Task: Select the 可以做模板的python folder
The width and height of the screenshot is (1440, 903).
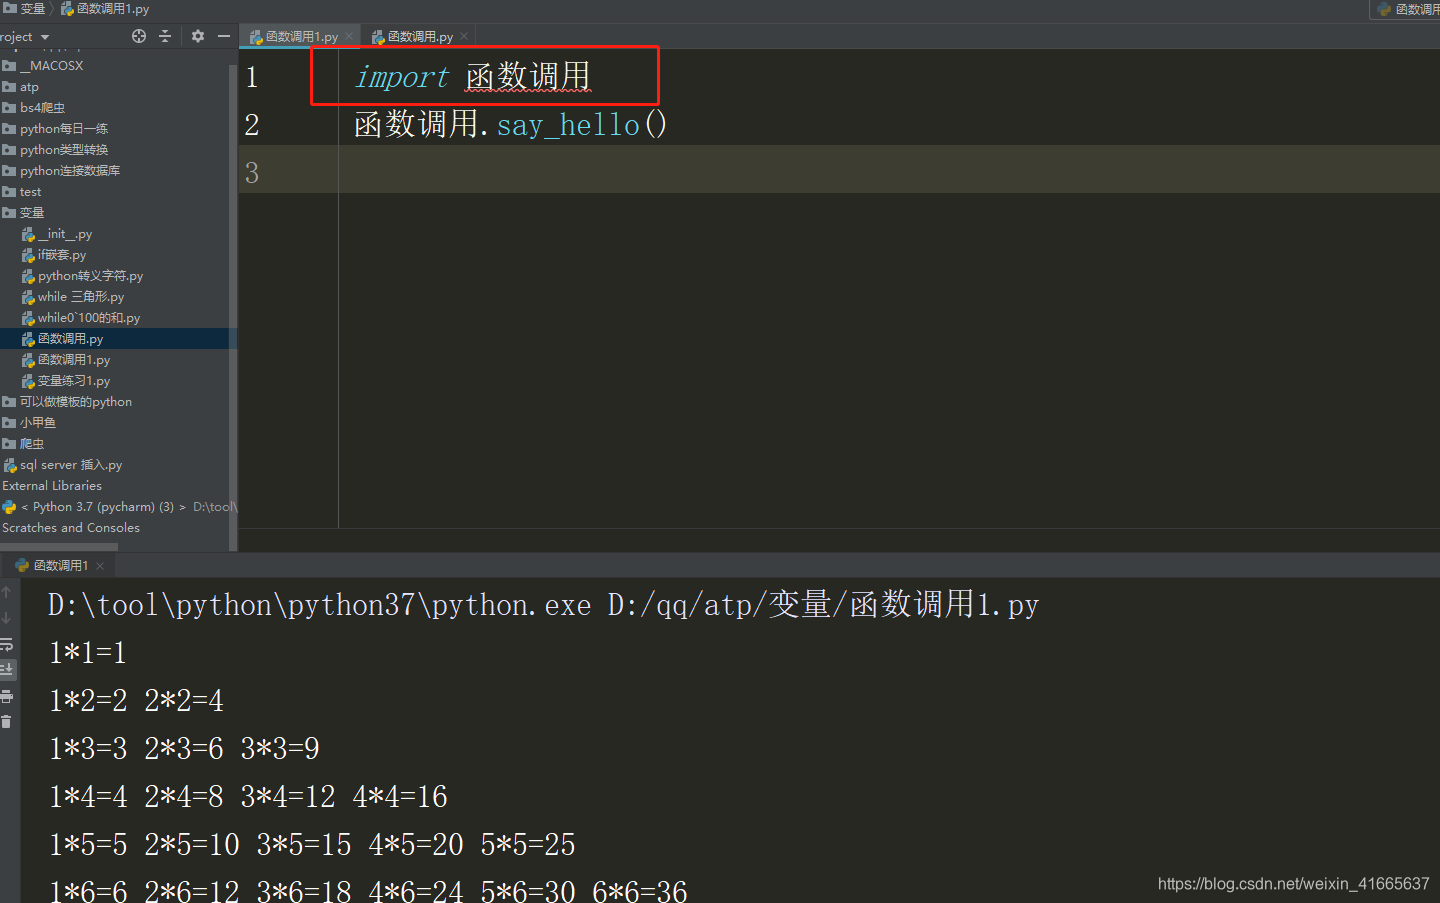Action: click(x=67, y=402)
